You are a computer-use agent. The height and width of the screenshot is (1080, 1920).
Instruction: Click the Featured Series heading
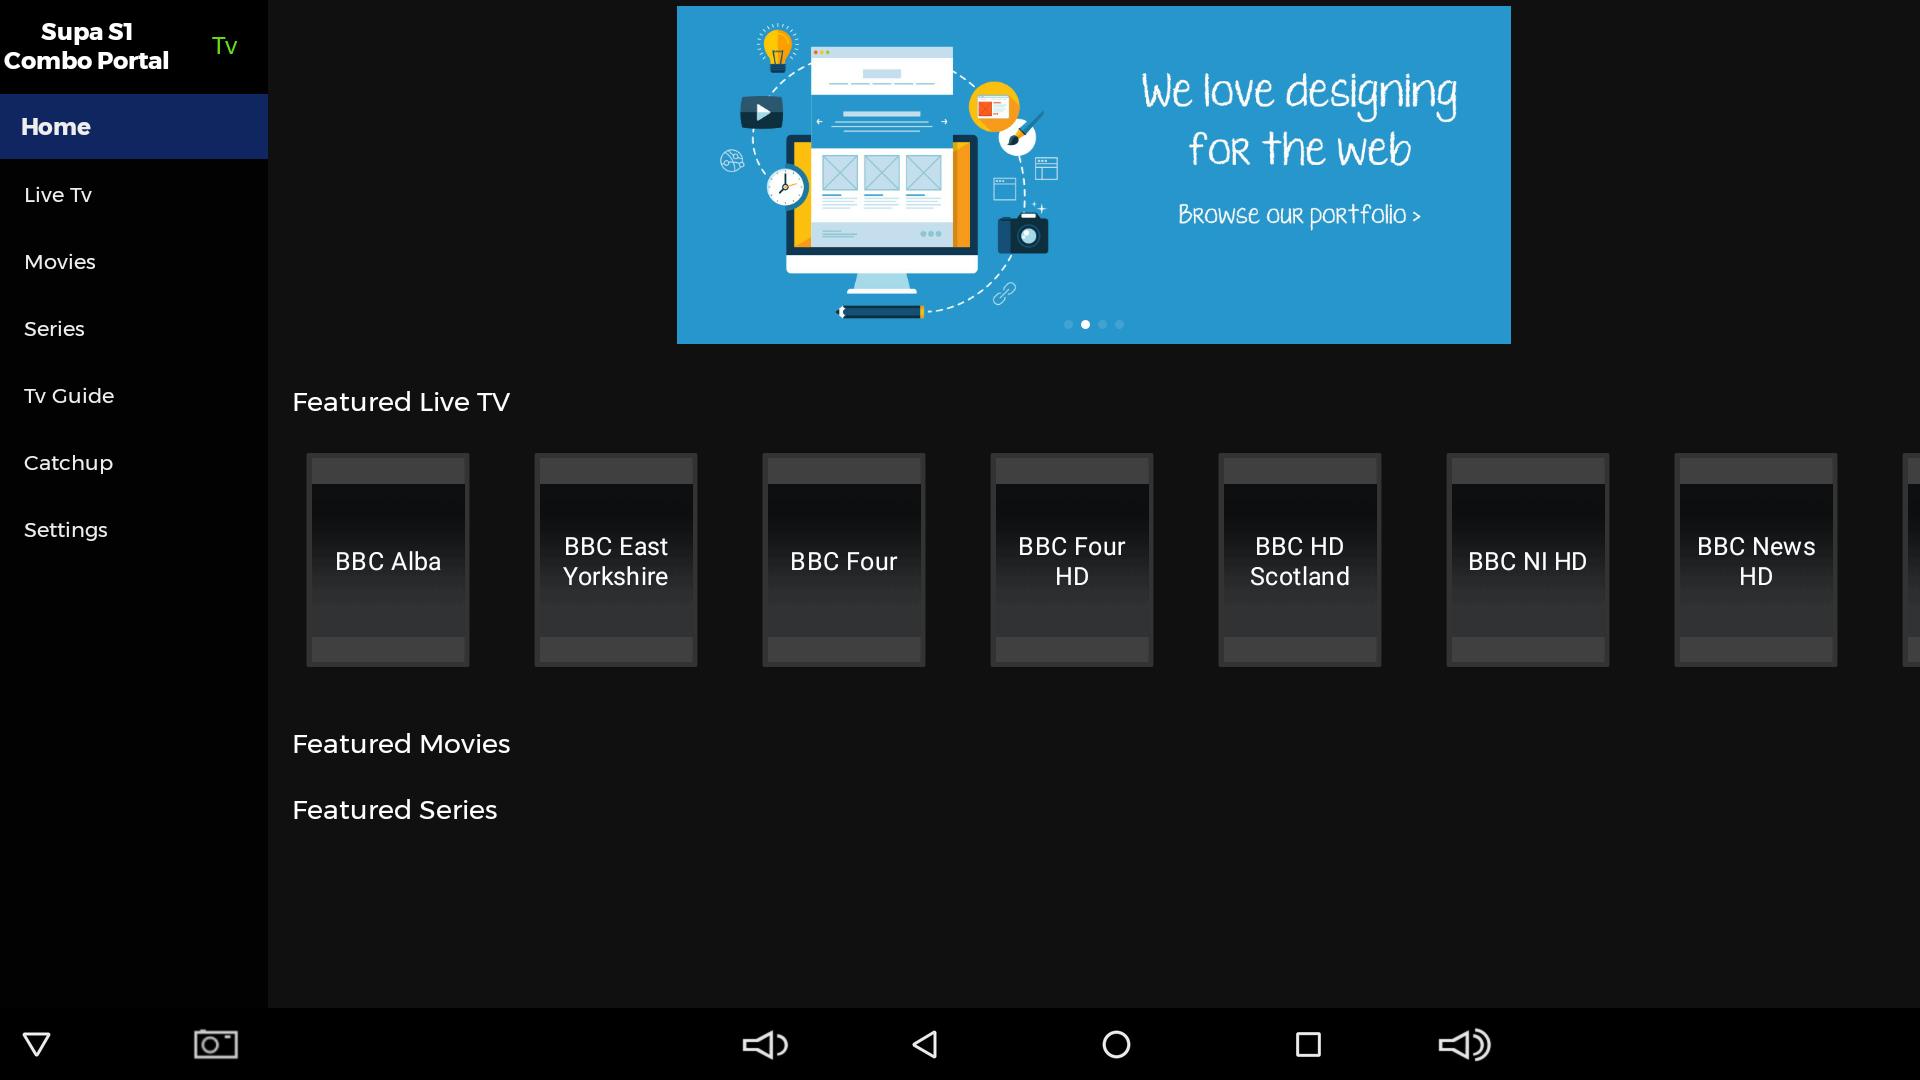coord(394,810)
